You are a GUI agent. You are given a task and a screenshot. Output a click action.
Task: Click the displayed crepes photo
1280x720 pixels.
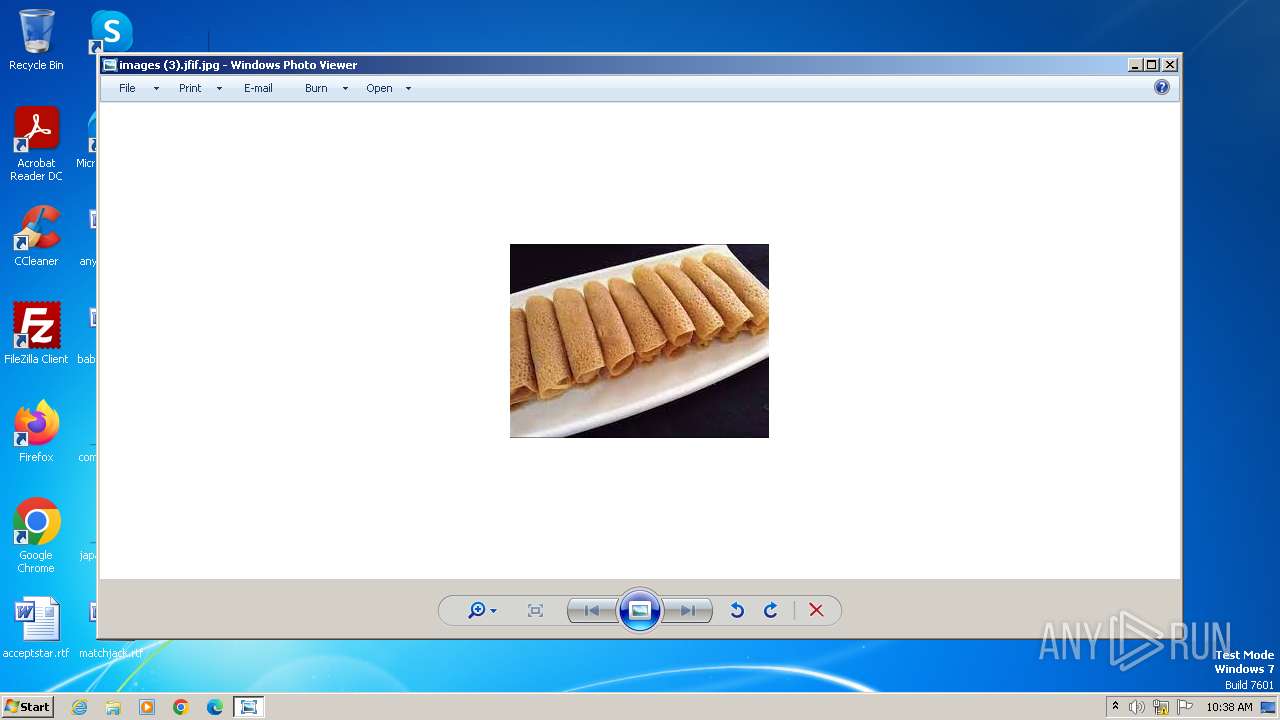(639, 341)
